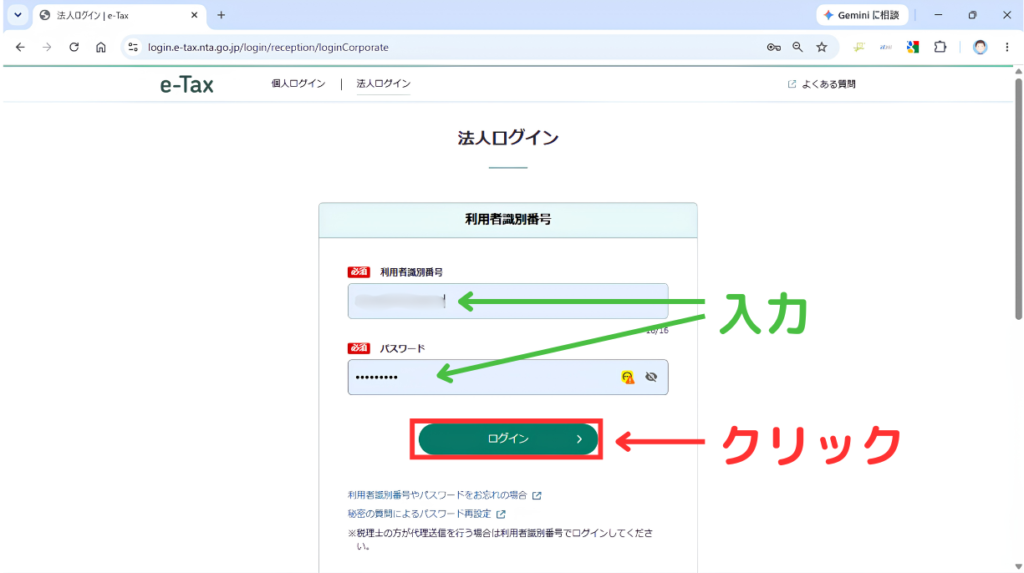This screenshot has height=573, width=1024.
Task: Open the saved passwords key icon
Action: 774,47
